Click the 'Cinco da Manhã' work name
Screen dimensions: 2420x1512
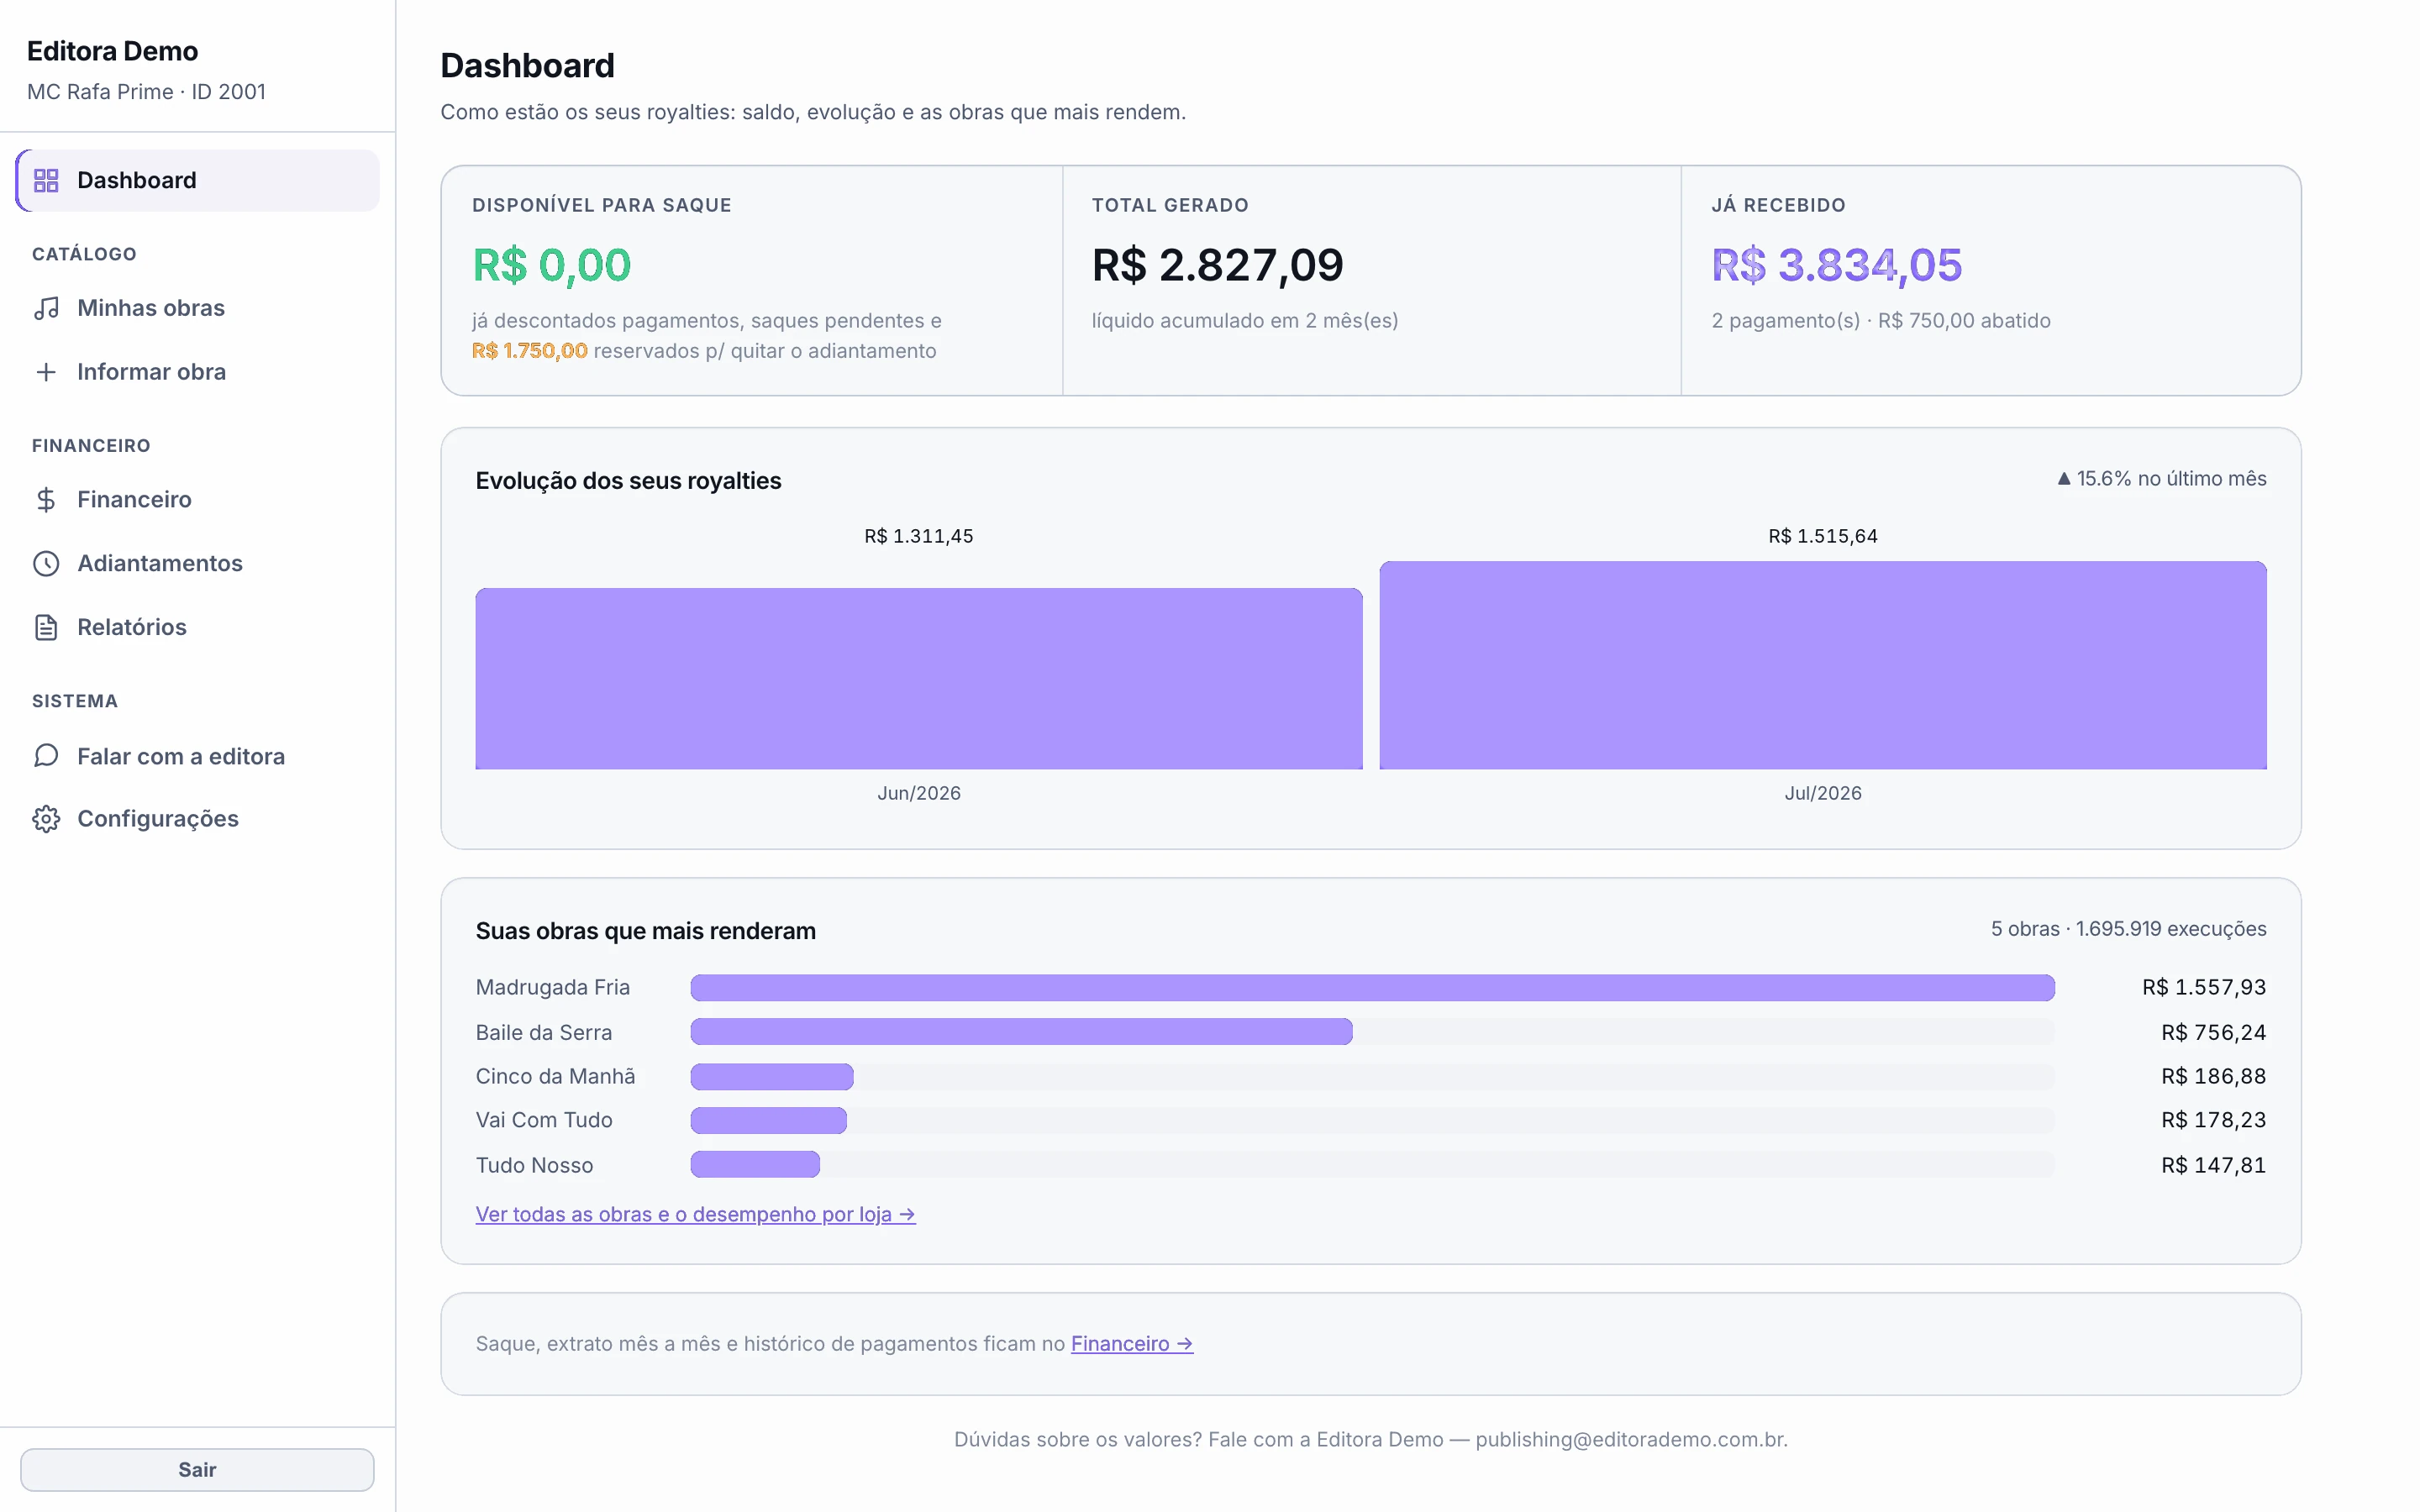555,1076
